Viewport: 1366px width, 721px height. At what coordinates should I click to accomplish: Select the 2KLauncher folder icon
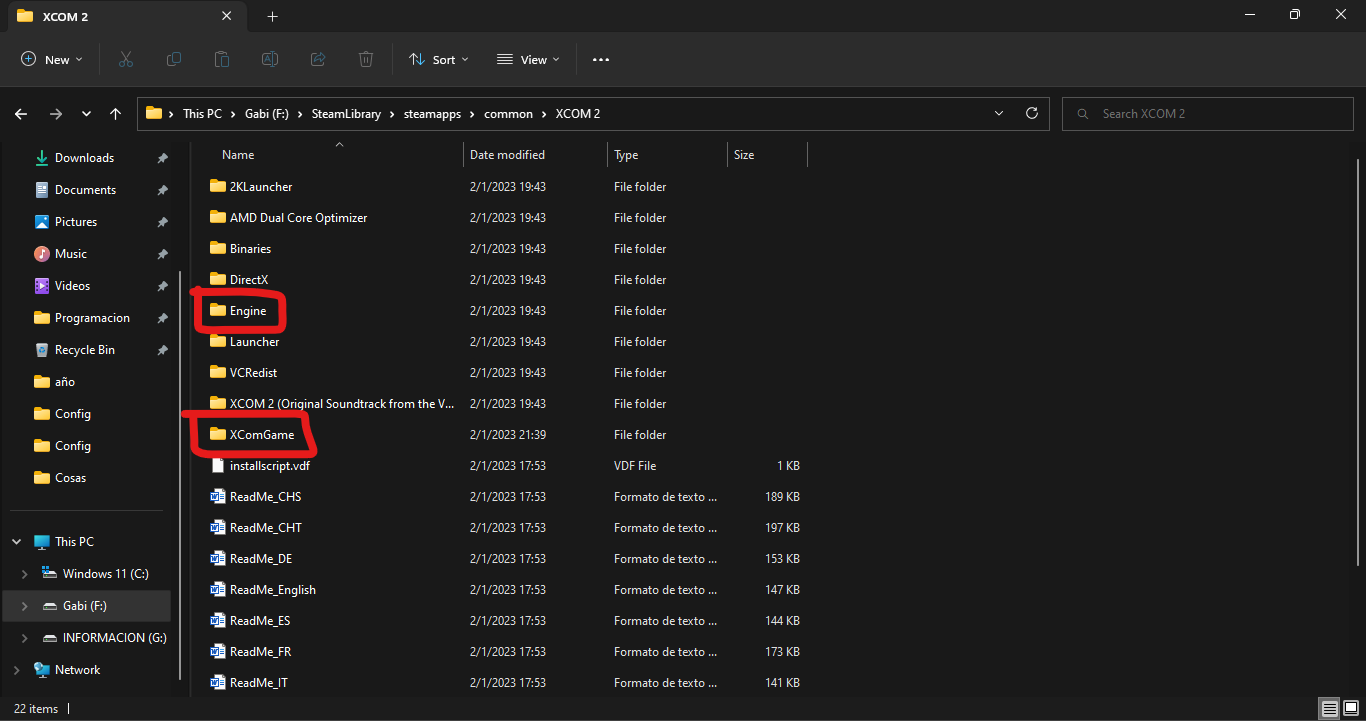[x=218, y=187]
